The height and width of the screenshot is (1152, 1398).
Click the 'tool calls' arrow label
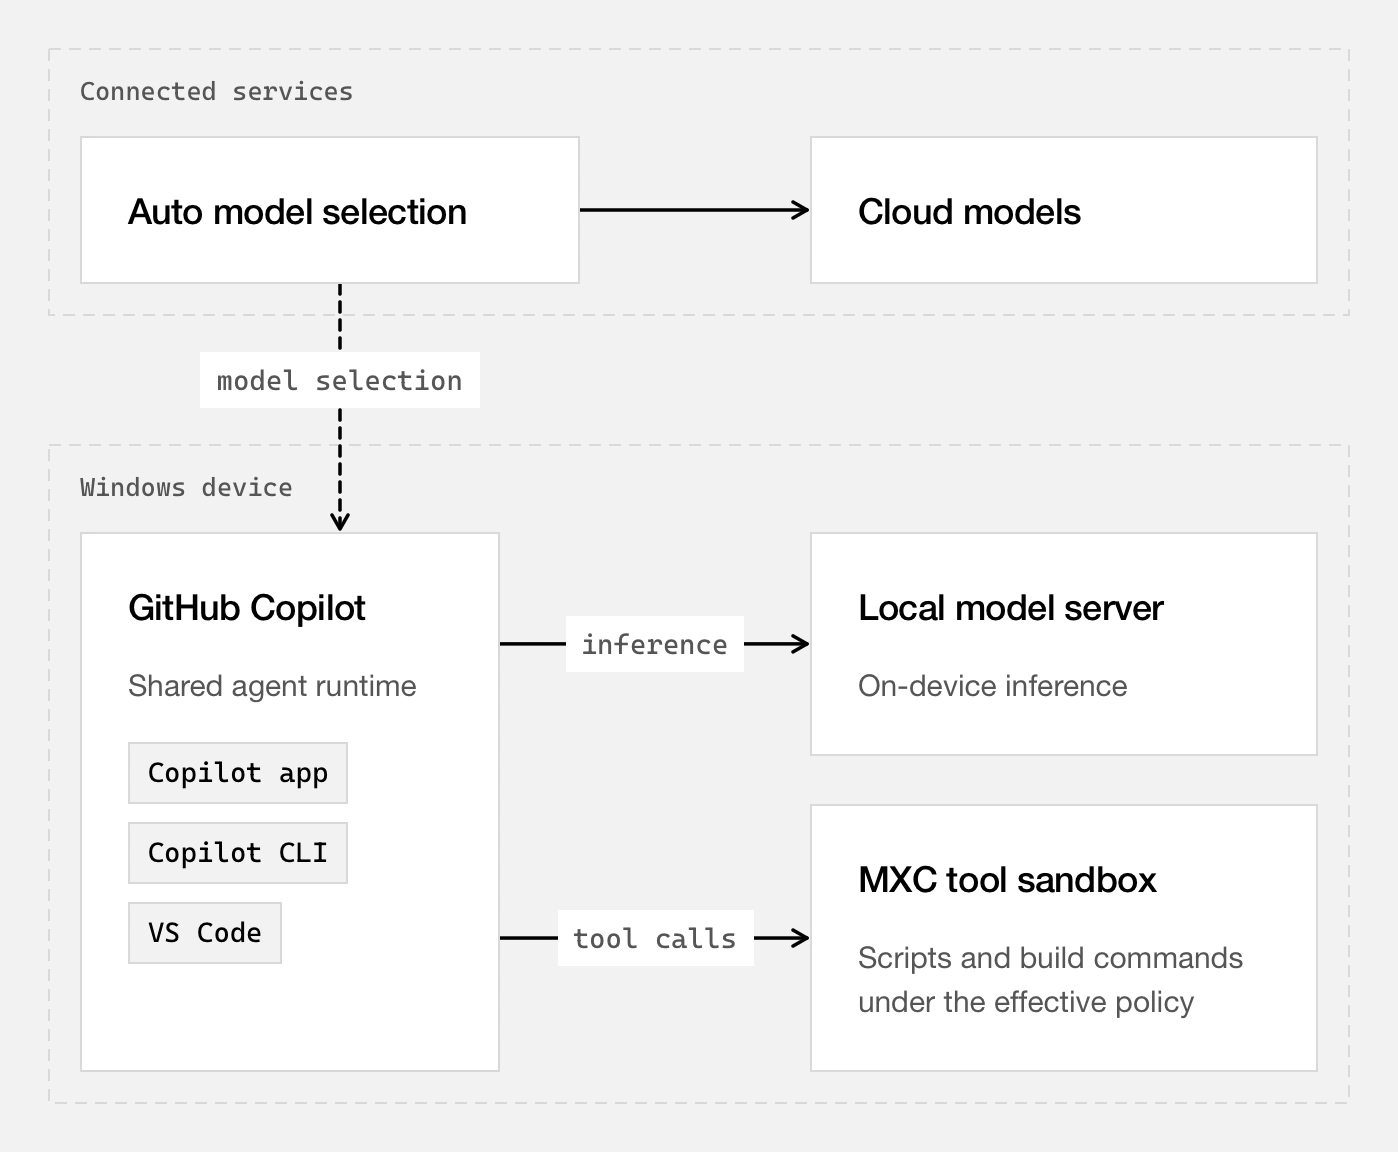[x=655, y=938]
